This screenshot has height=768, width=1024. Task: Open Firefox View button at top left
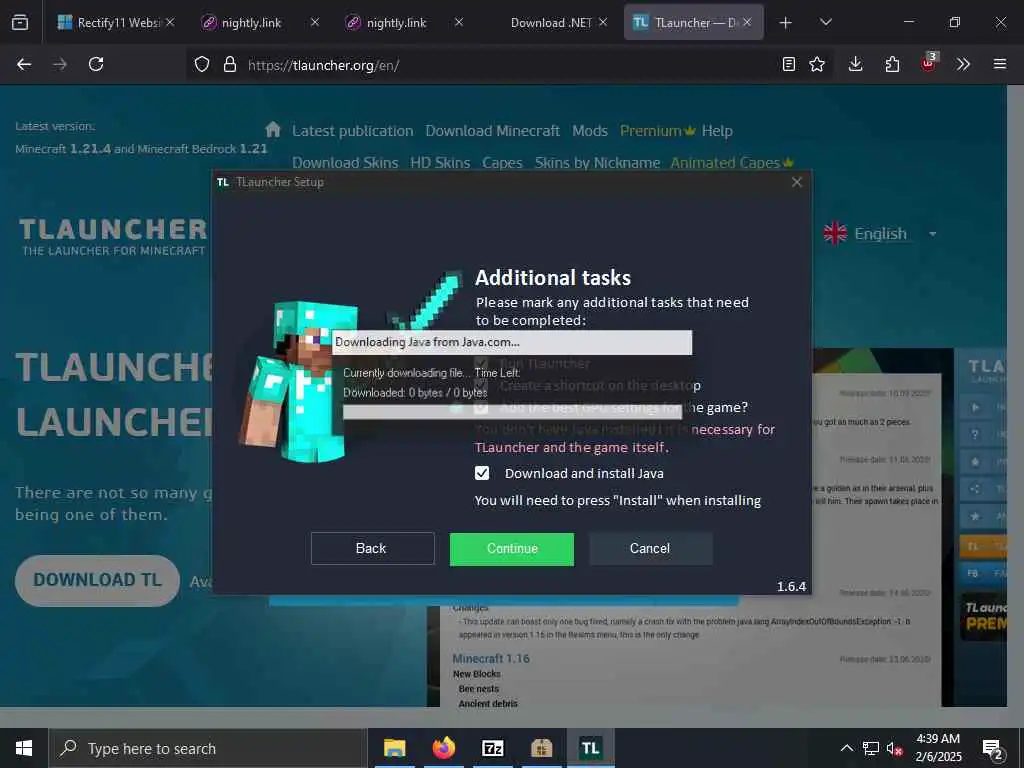point(20,22)
